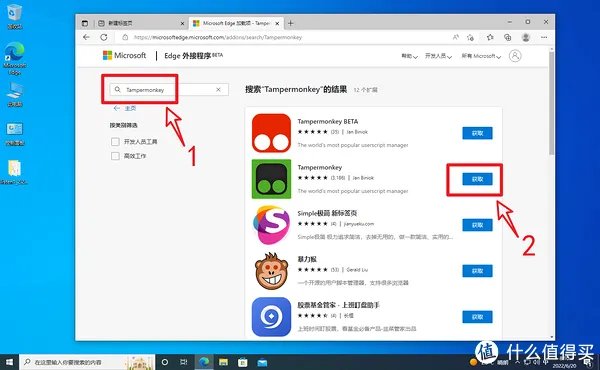Screen dimensions: 600x370
Task: Click the back to home page link
Action: [x=125, y=108]
